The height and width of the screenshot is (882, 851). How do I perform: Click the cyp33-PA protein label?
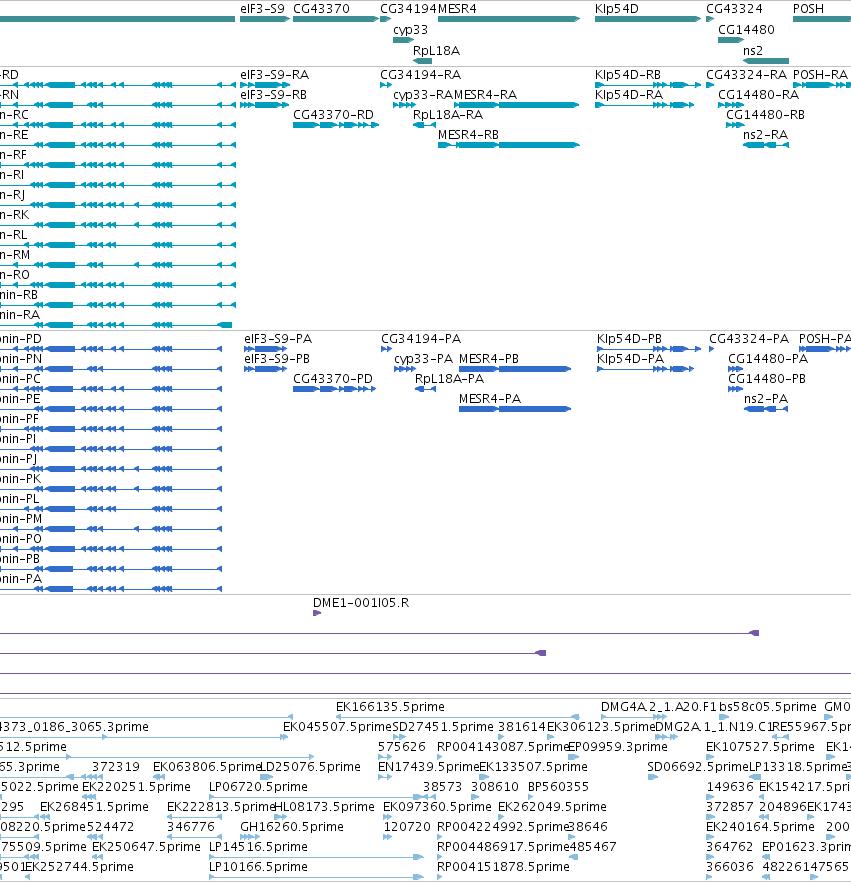[424, 359]
